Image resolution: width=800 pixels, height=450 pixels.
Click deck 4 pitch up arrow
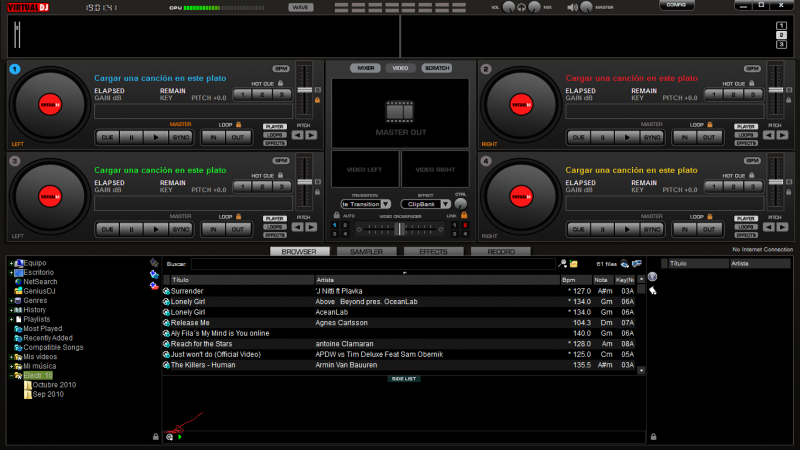(782, 227)
